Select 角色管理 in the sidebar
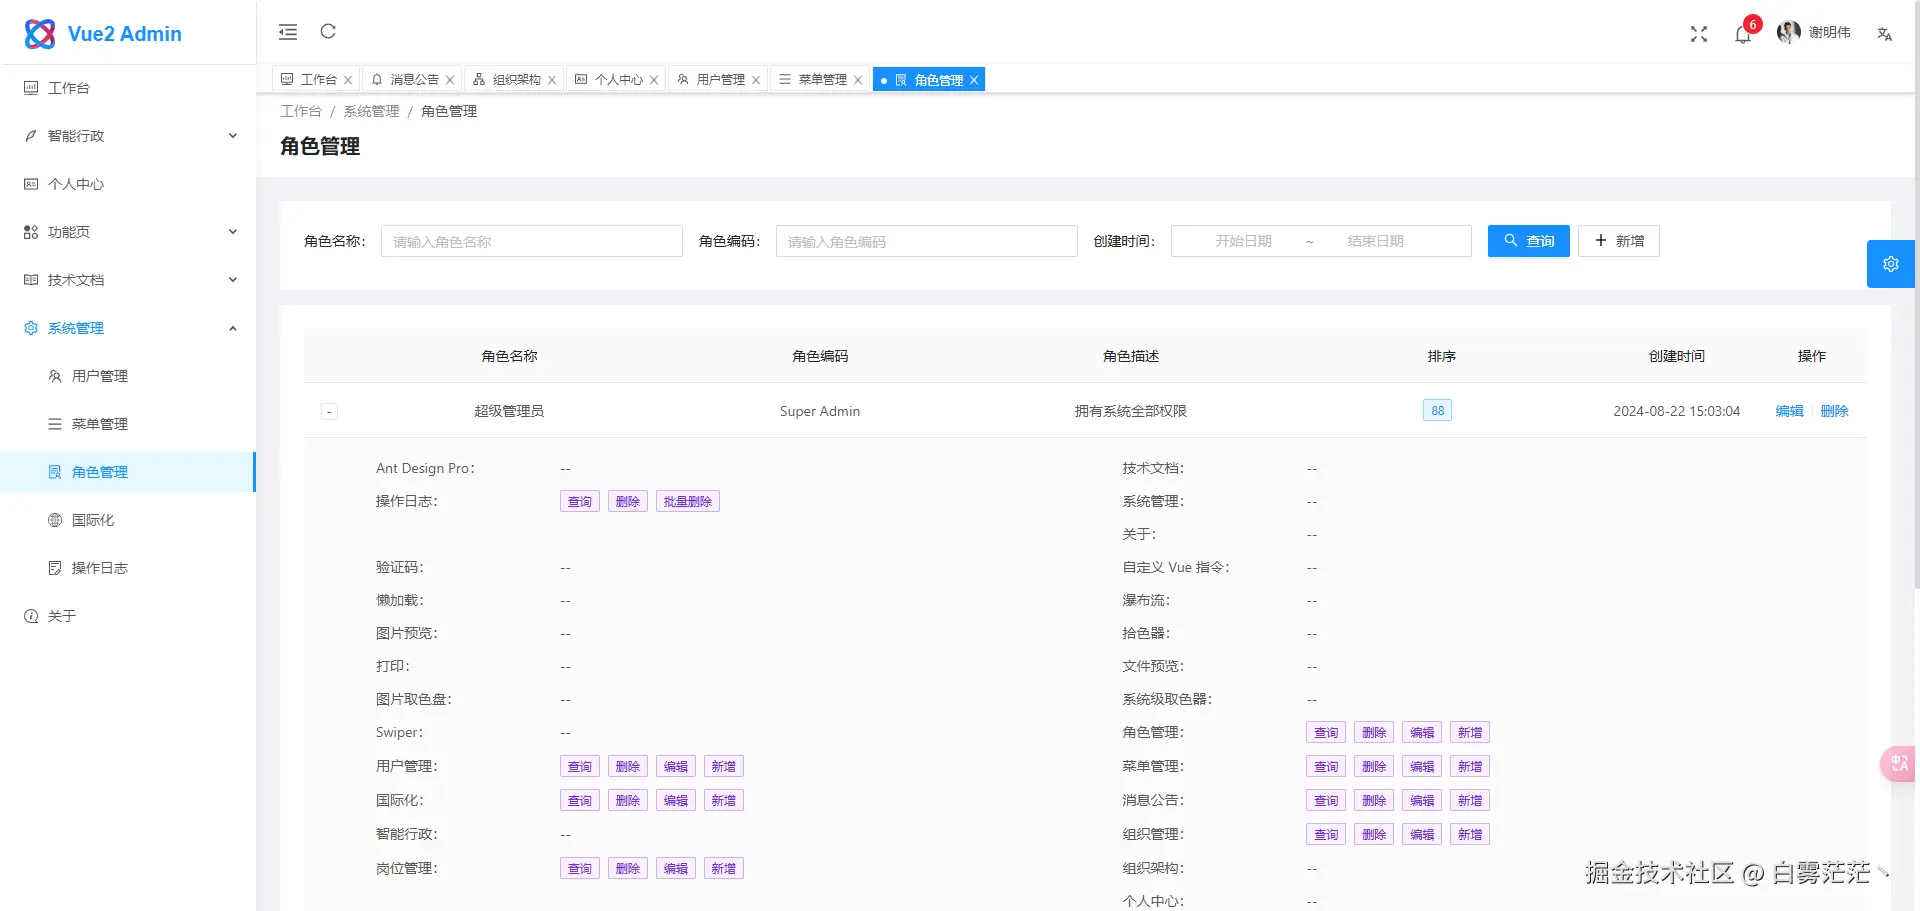This screenshot has width=1920, height=911. 128,472
